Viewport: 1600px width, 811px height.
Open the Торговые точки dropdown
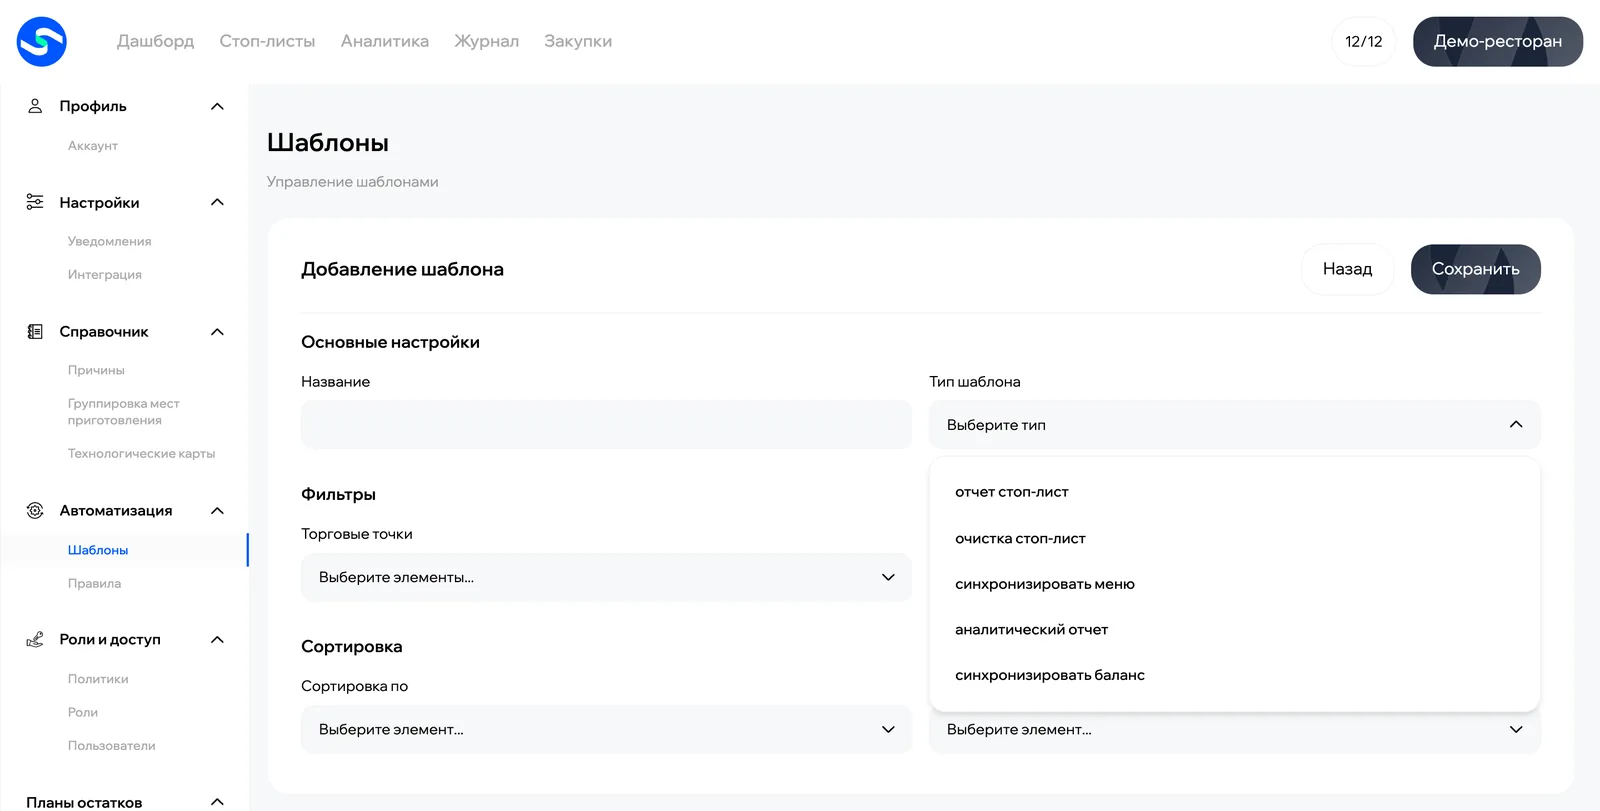[606, 578]
